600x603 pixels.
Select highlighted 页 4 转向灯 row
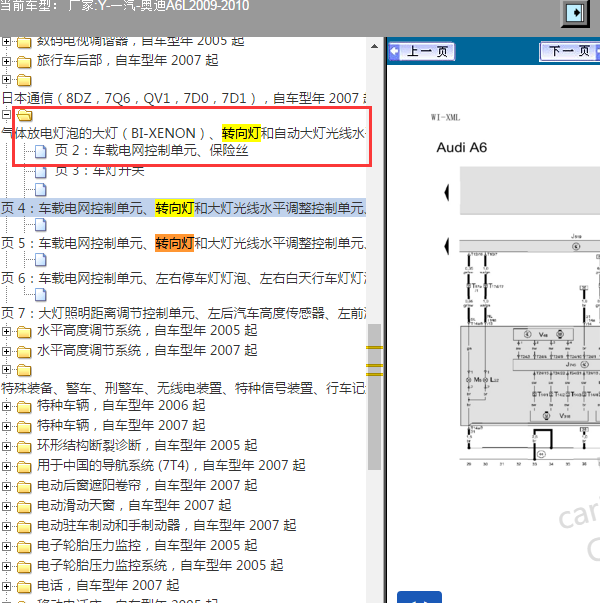(x=183, y=208)
